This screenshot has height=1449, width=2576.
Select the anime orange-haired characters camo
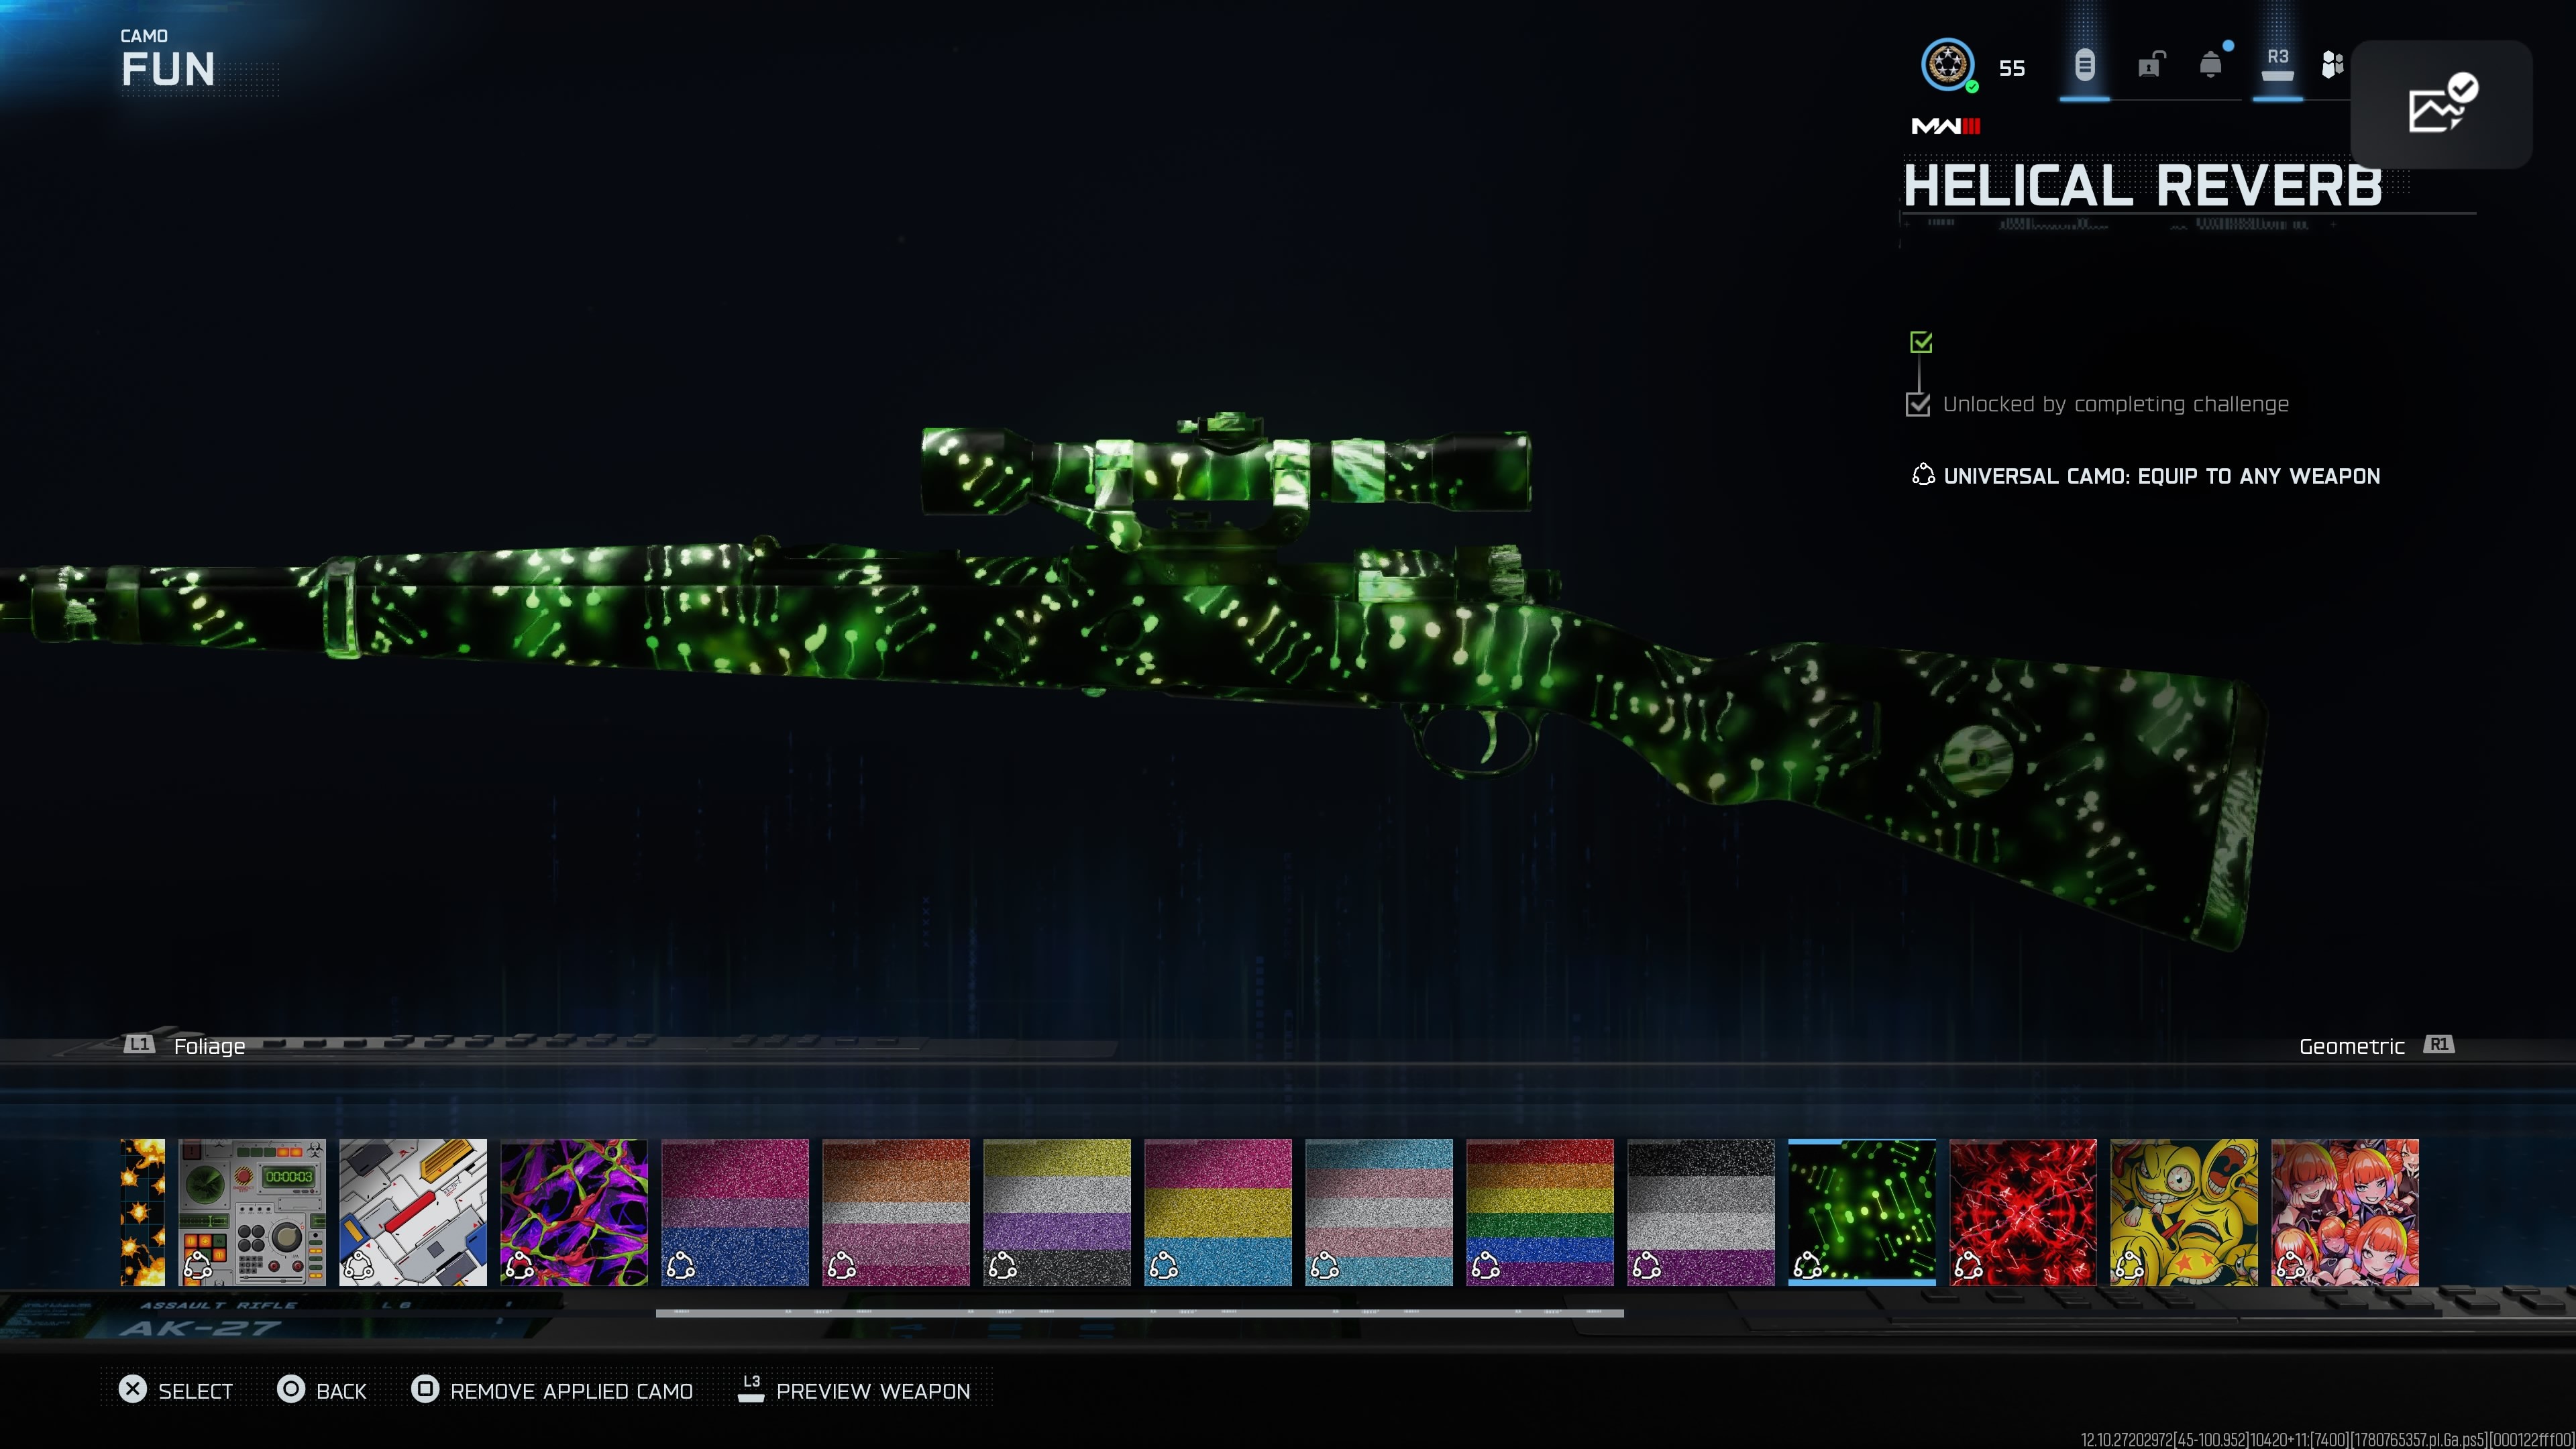click(2345, 1212)
